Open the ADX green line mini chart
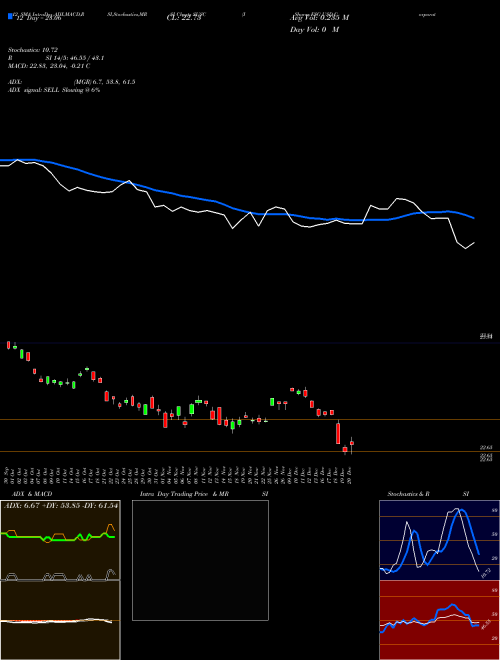The width and height of the screenshot is (500, 660). tap(60, 540)
